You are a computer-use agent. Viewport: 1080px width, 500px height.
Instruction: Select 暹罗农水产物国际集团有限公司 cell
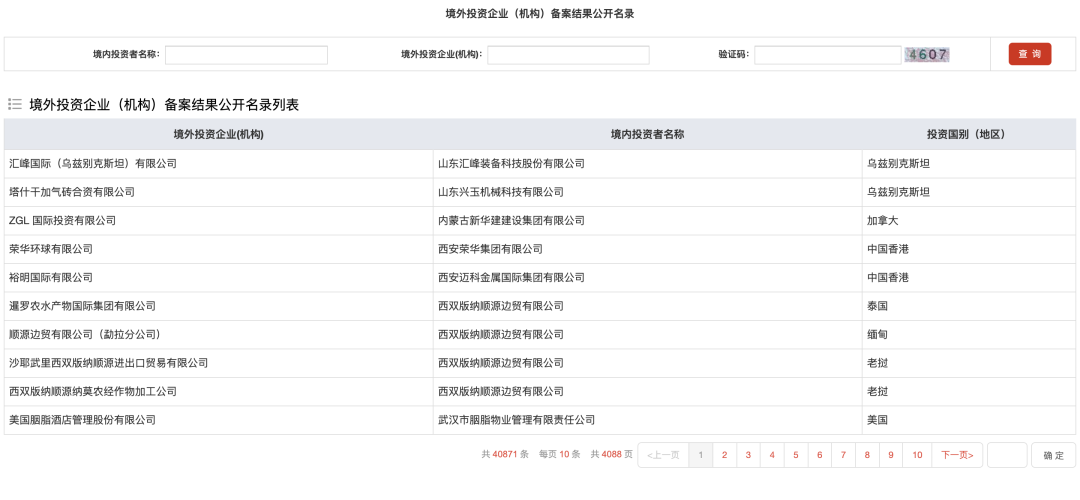(x=218, y=306)
